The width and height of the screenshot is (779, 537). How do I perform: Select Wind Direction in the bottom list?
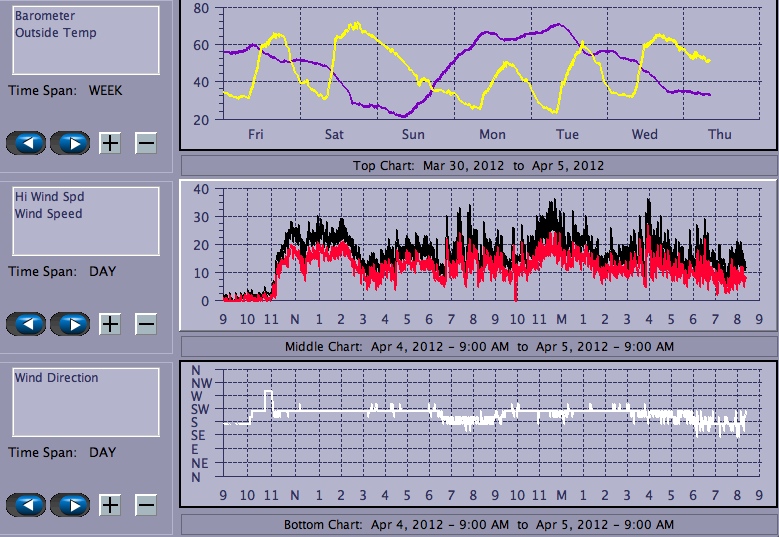click(56, 378)
